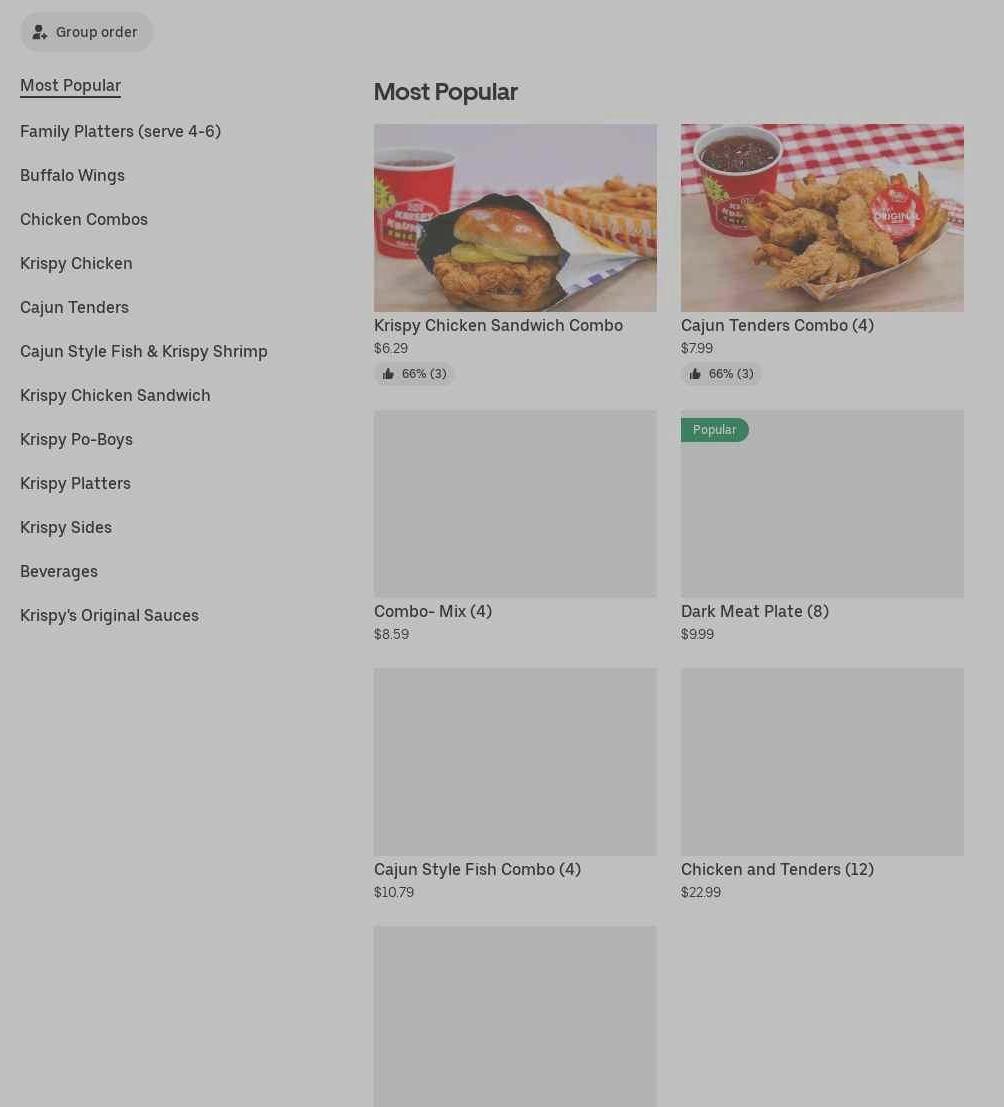Go to Family Platters (serve 4-6) category

120,131
